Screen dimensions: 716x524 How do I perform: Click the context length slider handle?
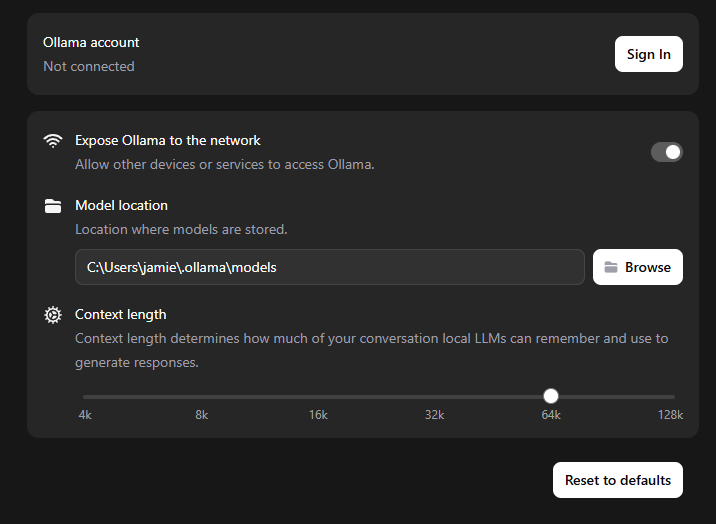(x=551, y=396)
